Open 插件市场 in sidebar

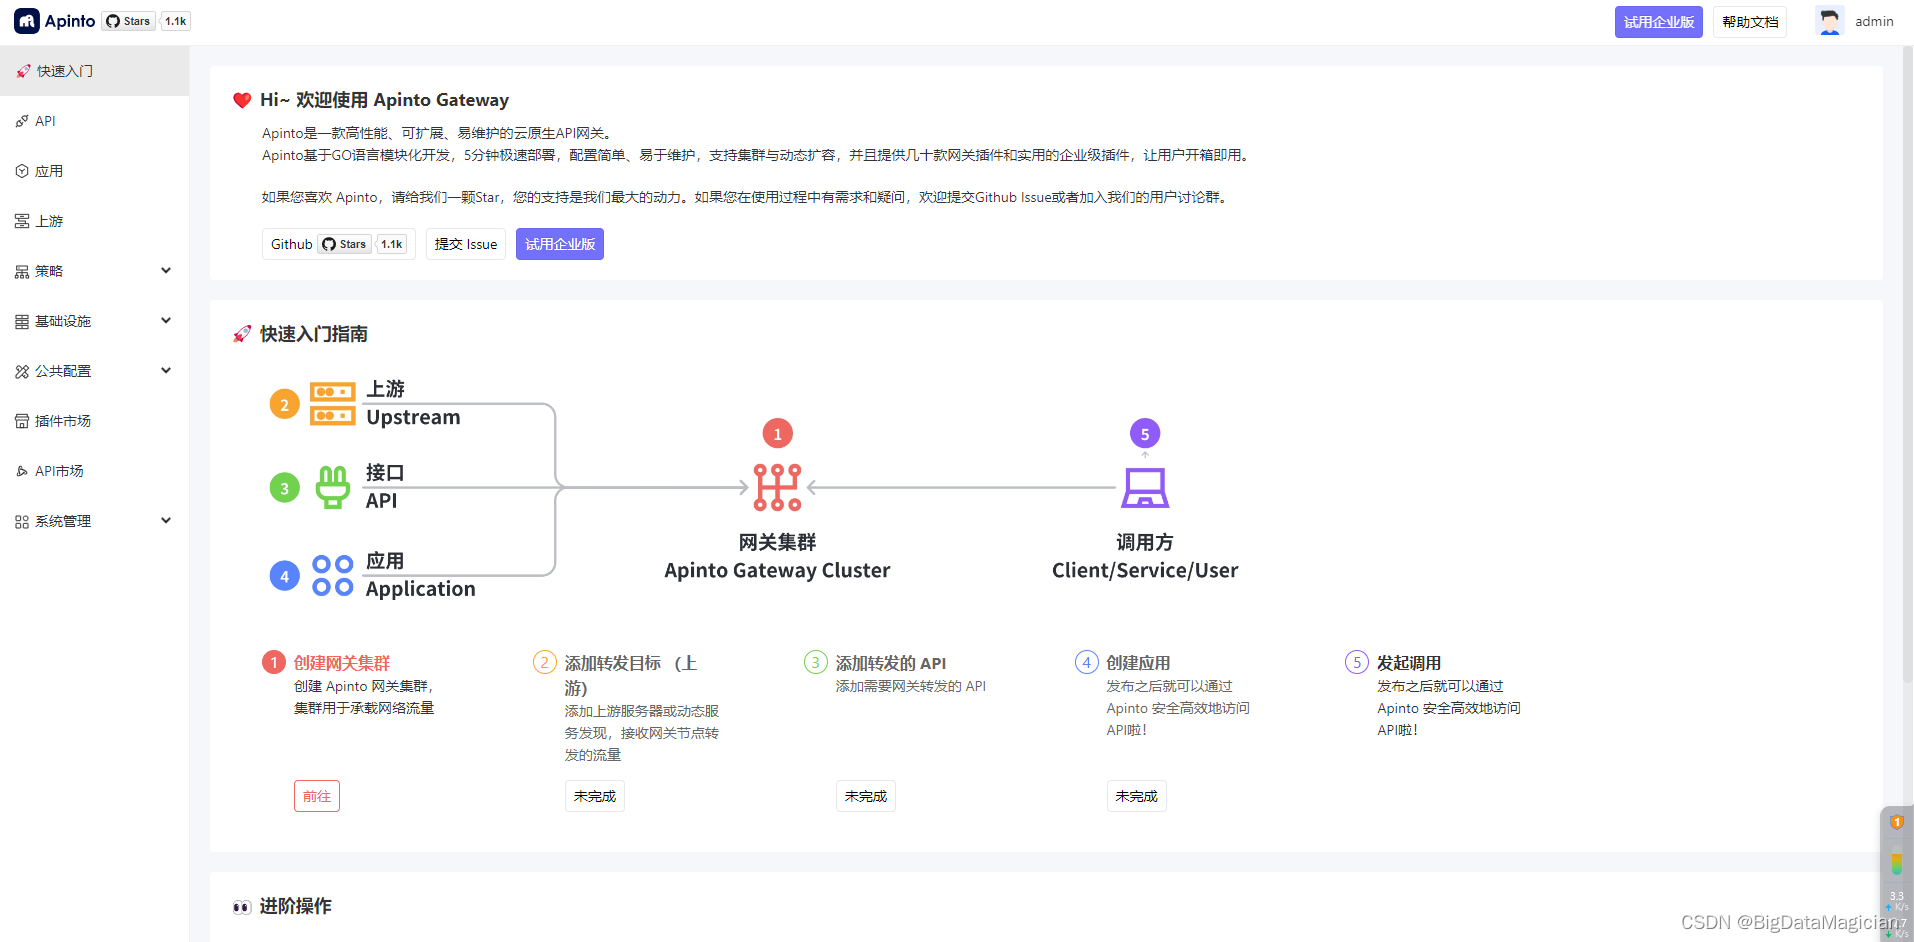pos(94,421)
